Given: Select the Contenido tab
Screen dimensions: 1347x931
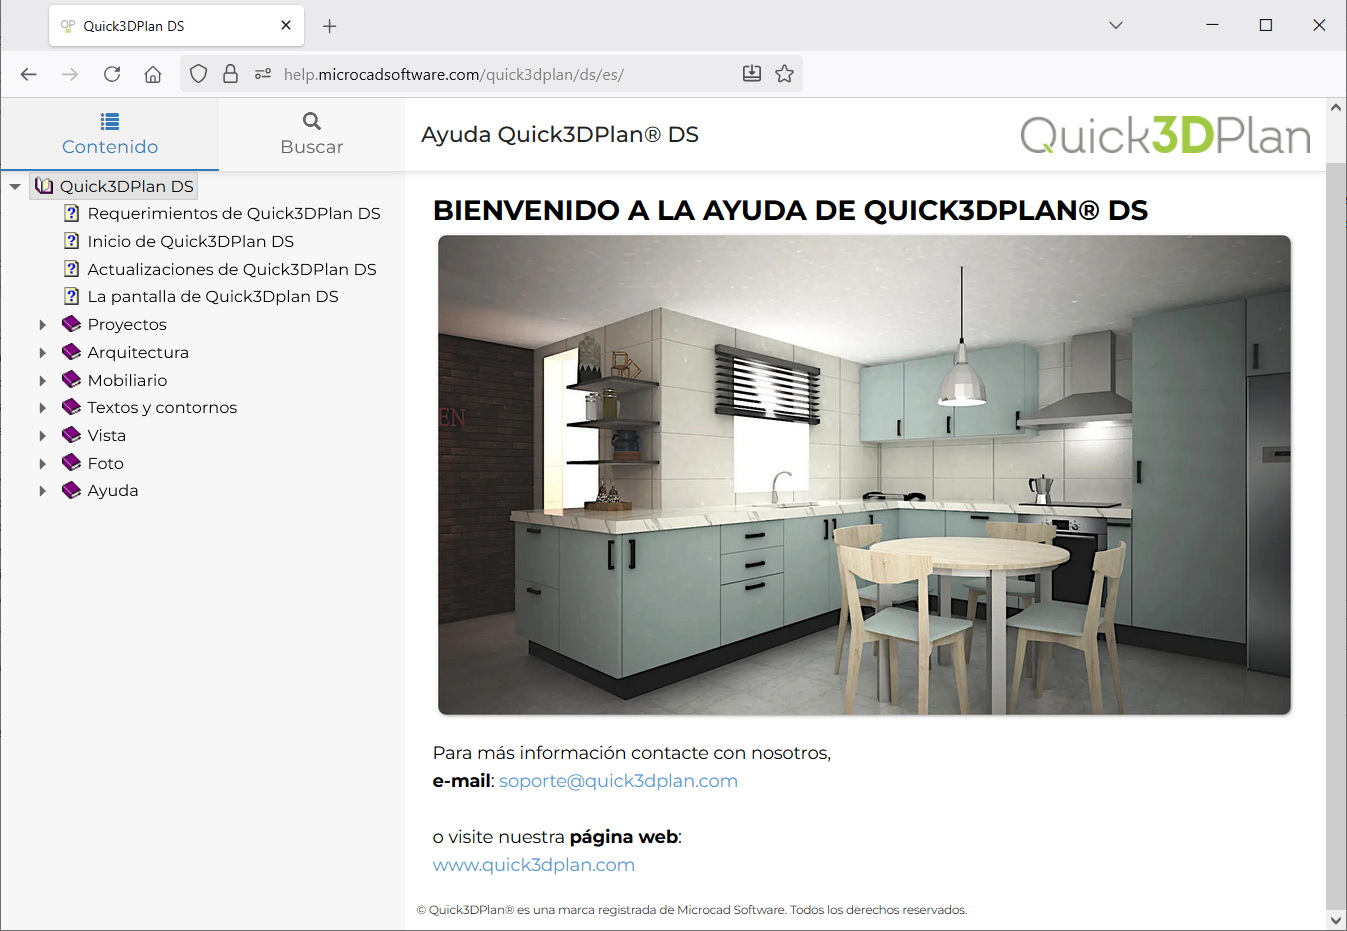Looking at the screenshot, I should tap(110, 134).
